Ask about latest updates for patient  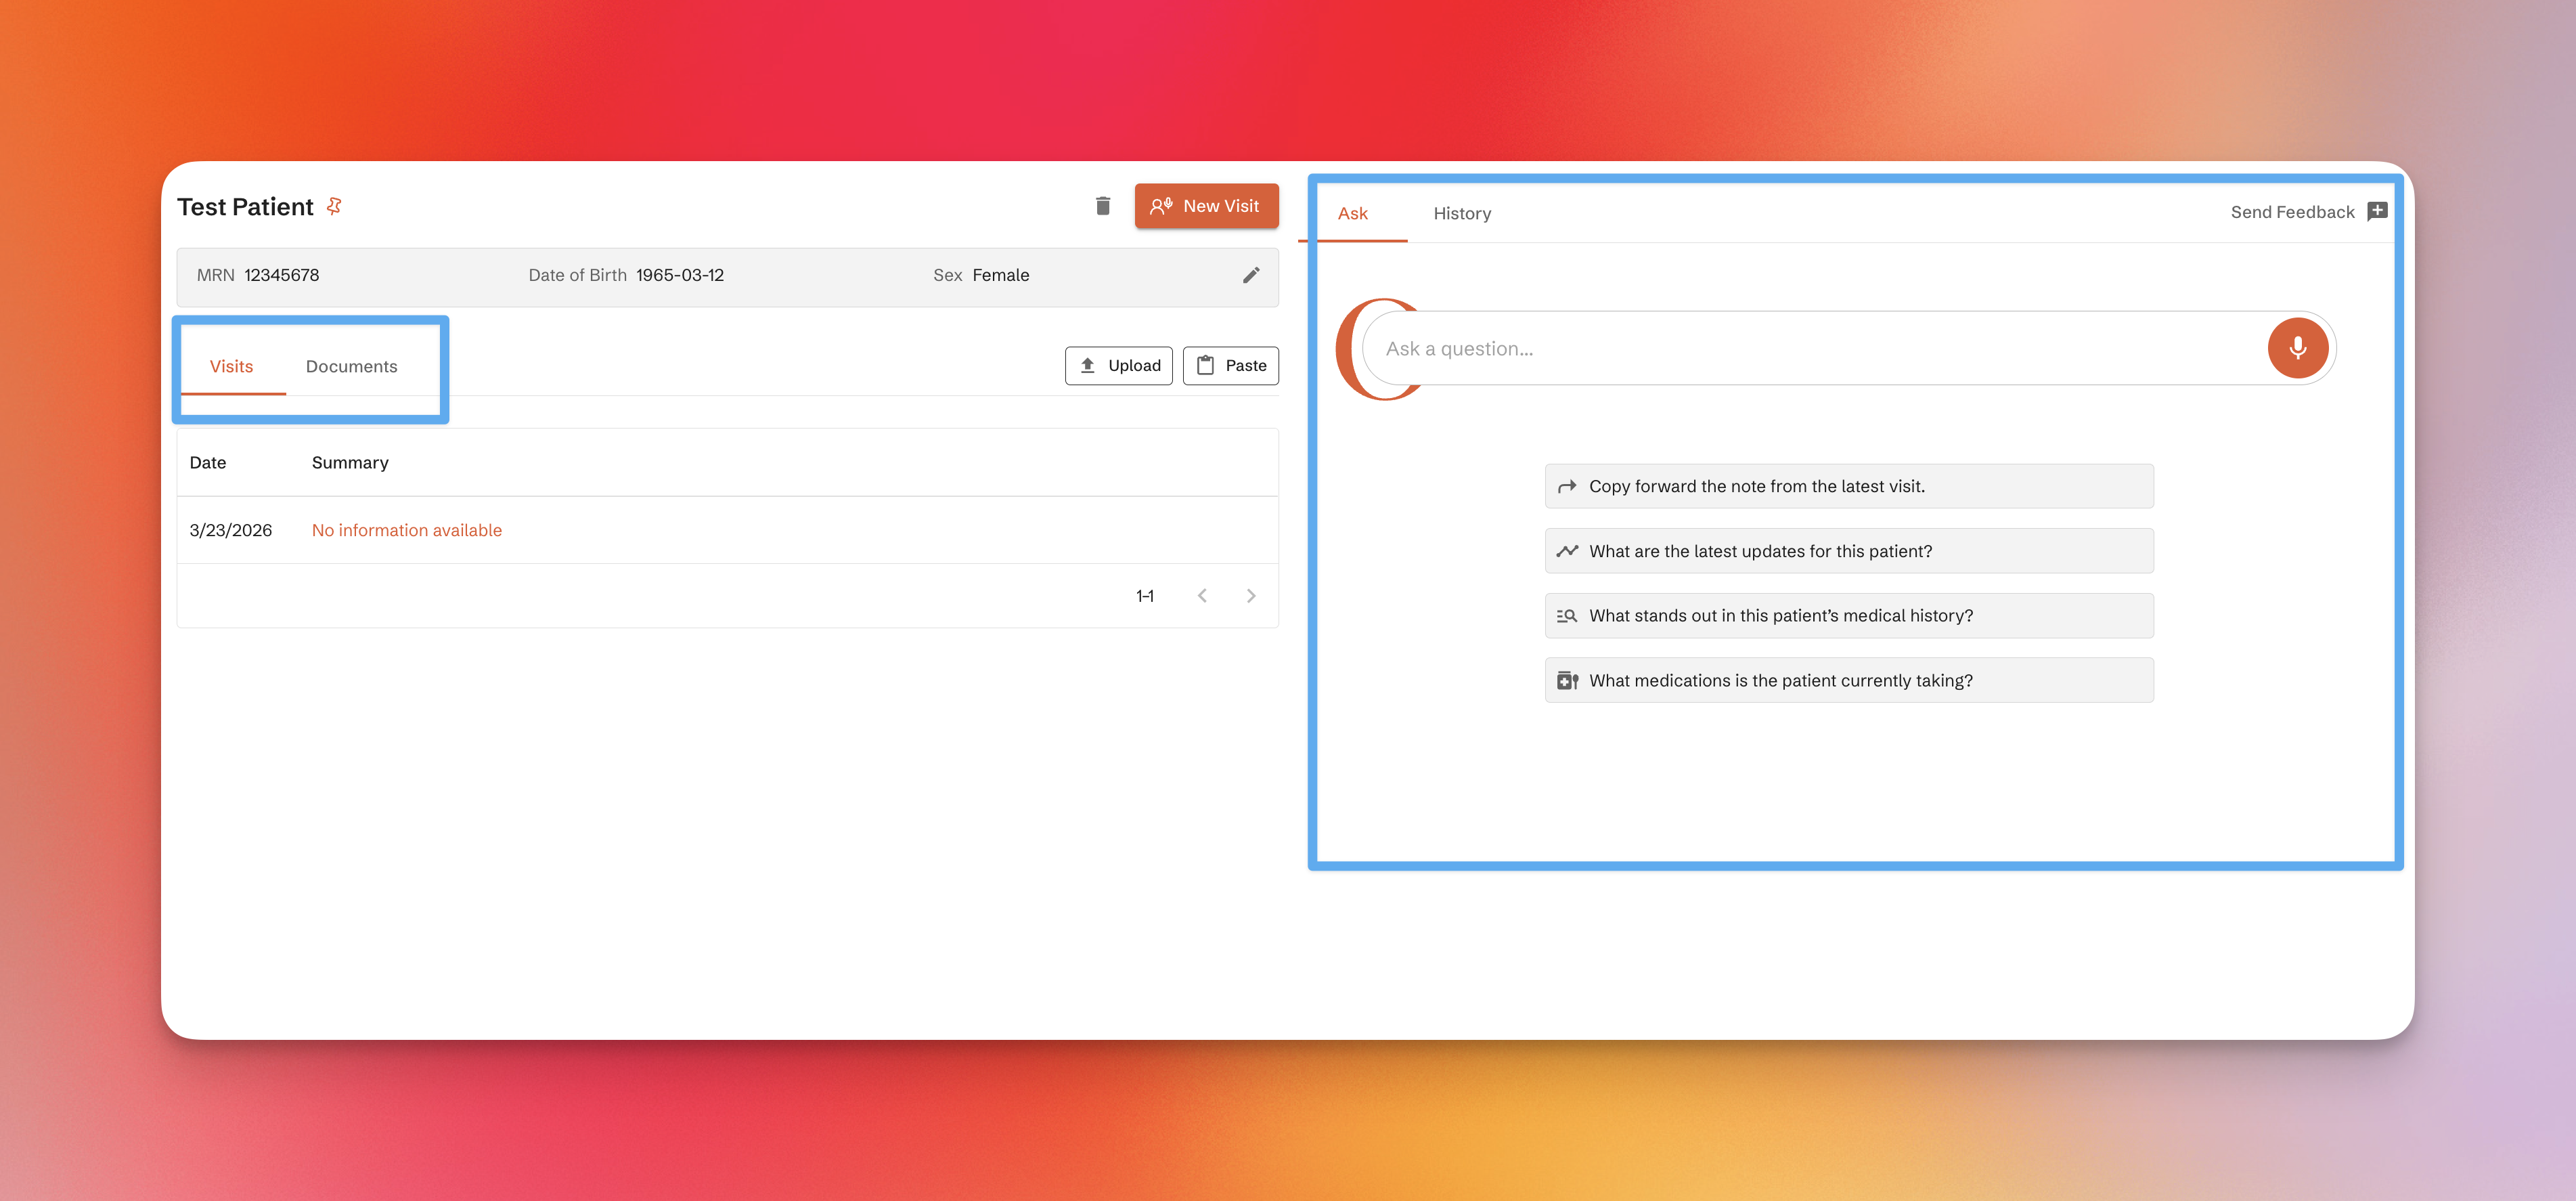[x=1848, y=551]
